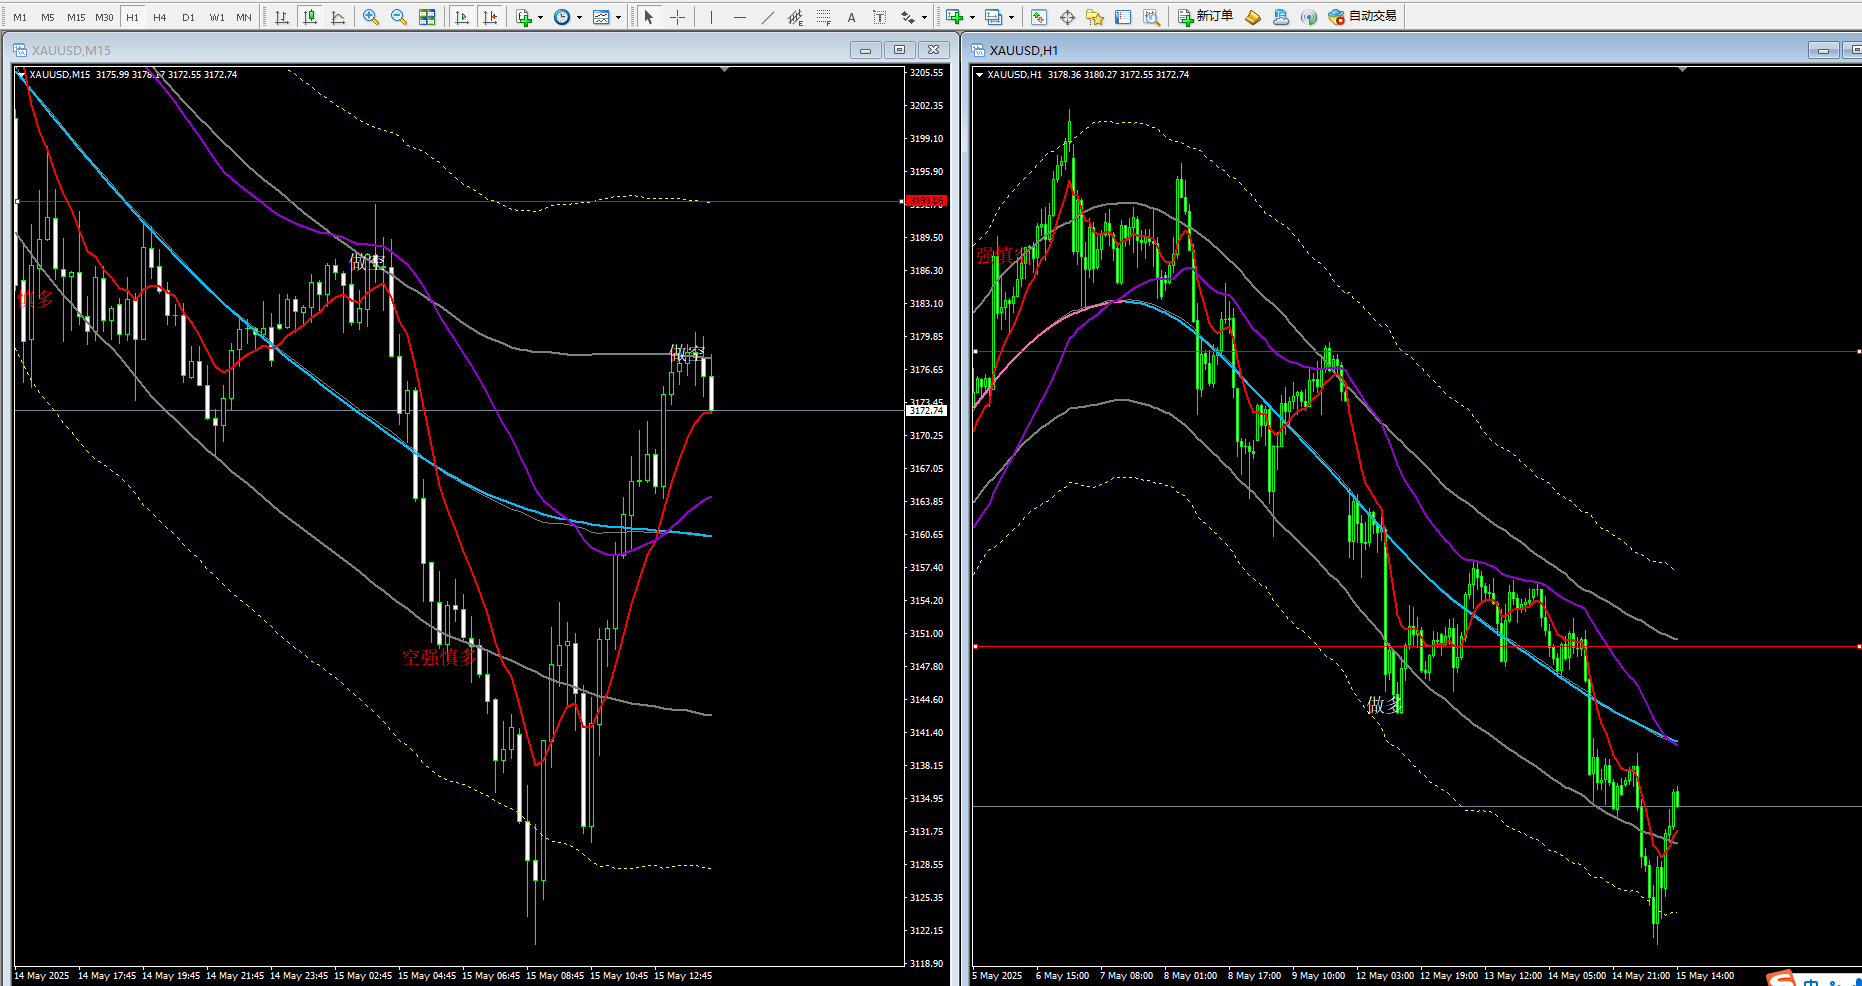The image size is (1862, 986).
Task: Expand the templates dropdown arrow
Action: pyautogui.click(x=618, y=17)
